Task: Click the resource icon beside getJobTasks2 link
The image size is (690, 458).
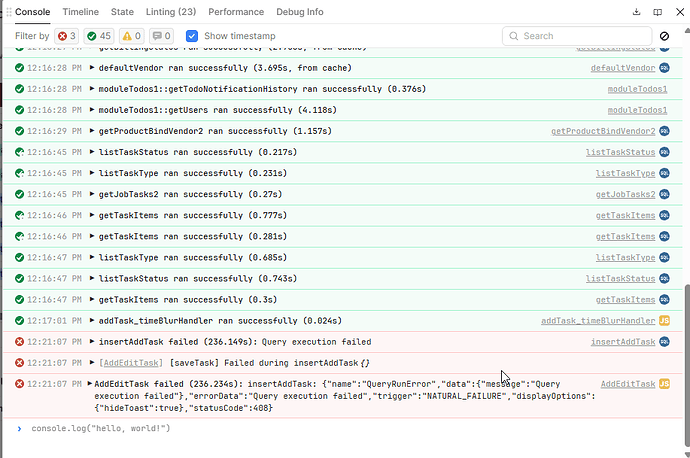Action: 664,194
